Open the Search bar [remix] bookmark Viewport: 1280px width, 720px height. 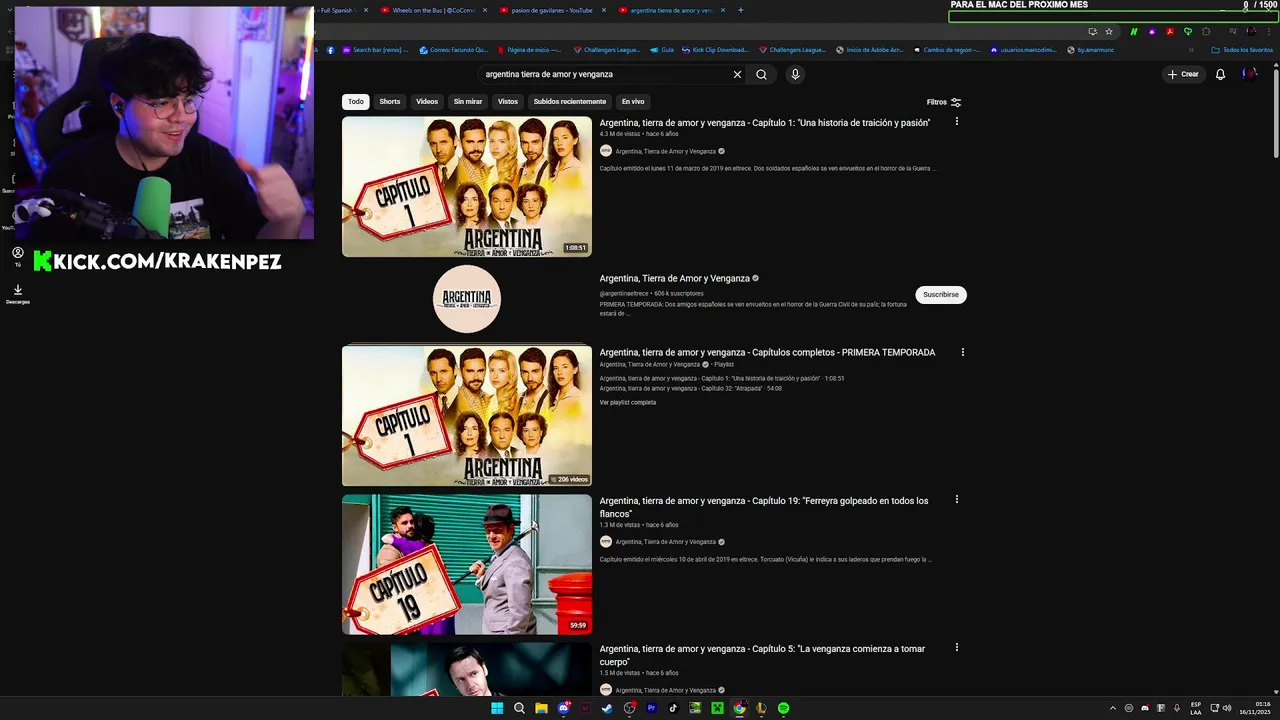[x=375, y=50]
